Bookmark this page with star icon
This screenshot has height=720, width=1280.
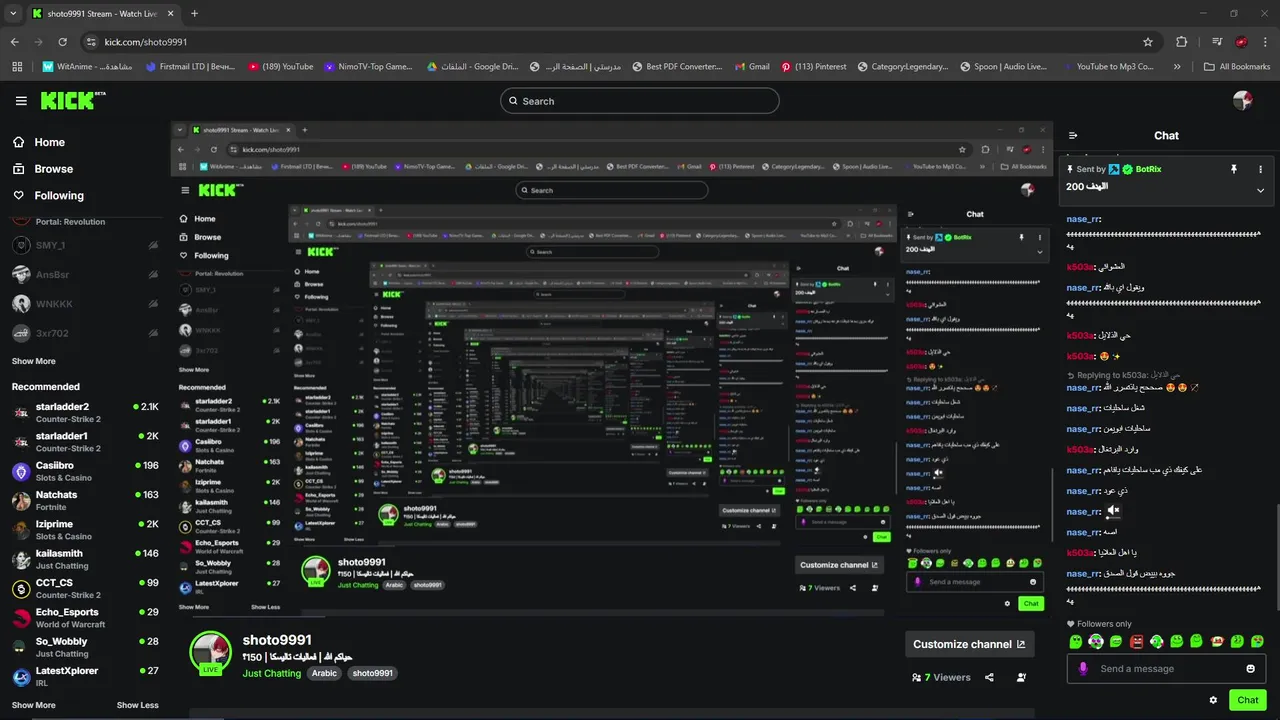(x=1148, y=42)
